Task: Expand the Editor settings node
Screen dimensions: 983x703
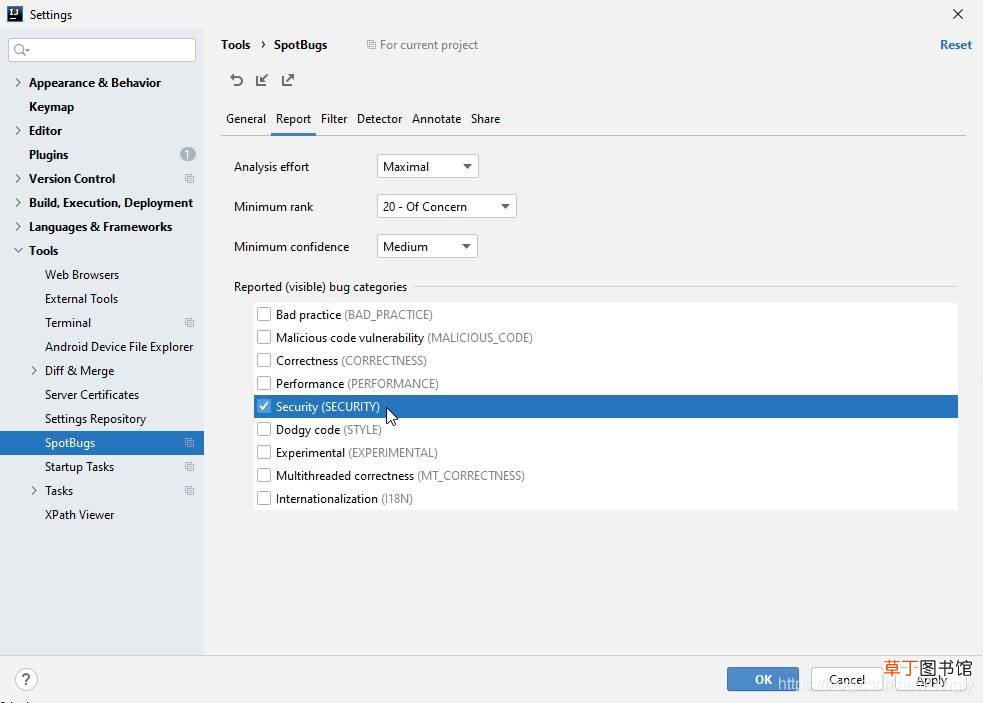Action: pyautogui.click(x=18, y=130)
